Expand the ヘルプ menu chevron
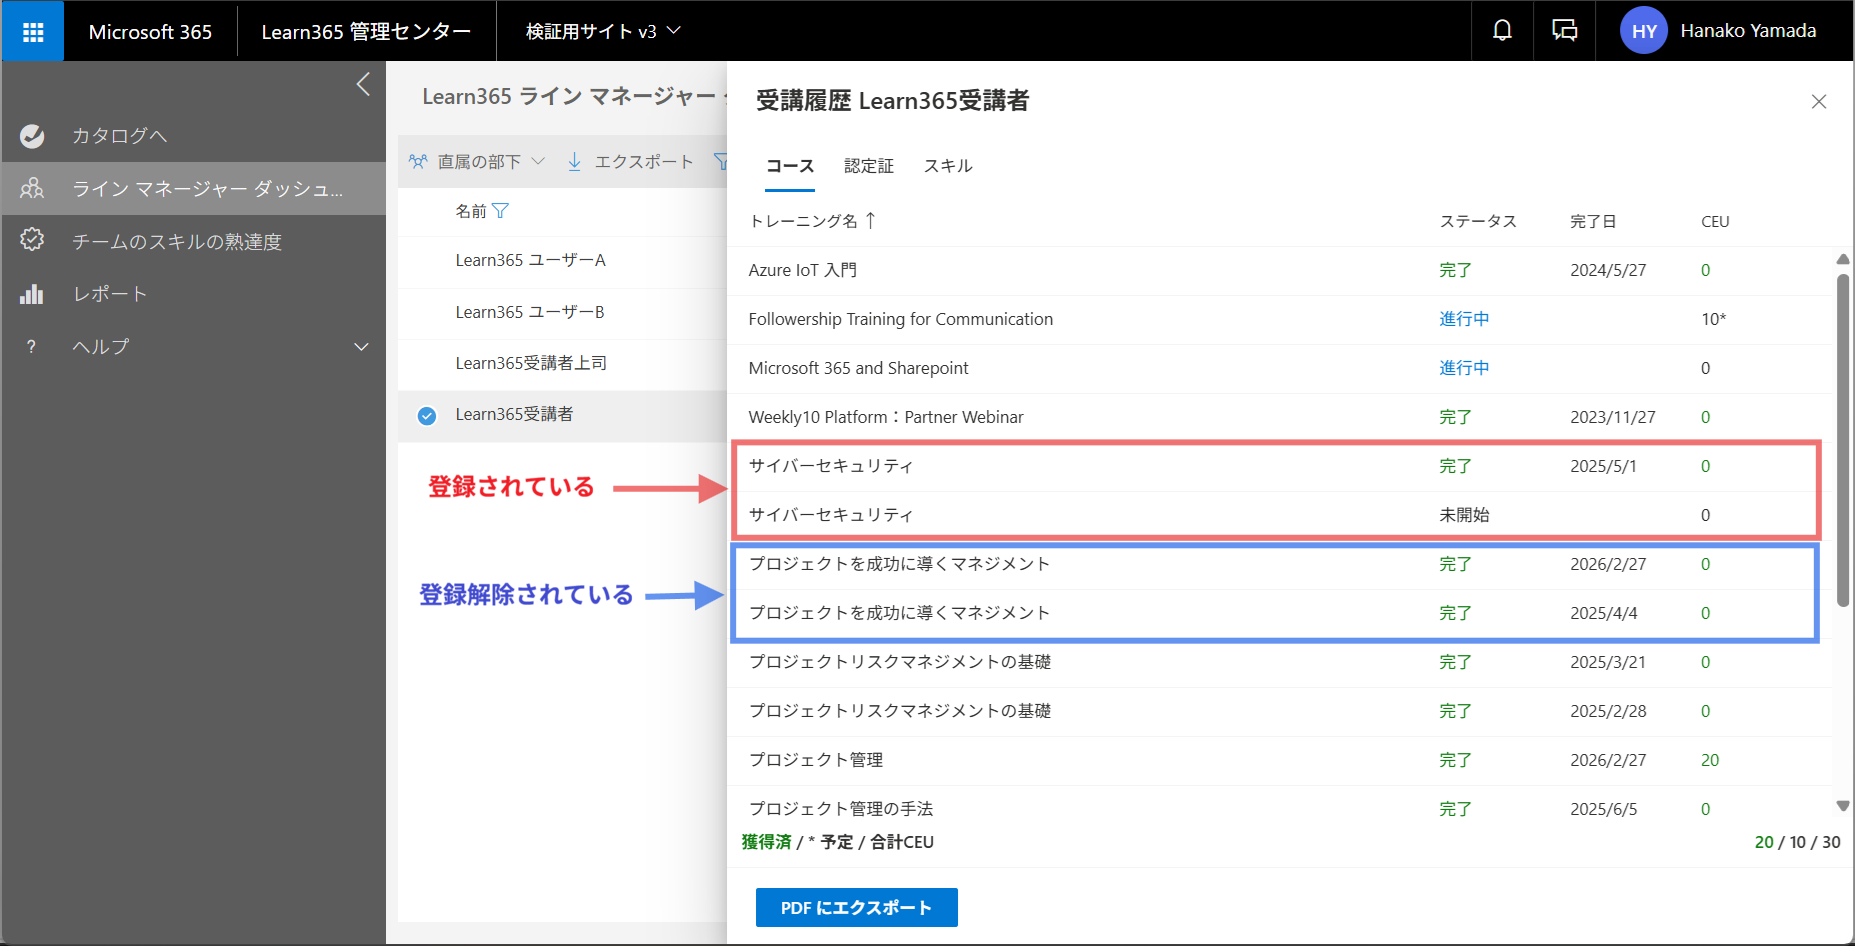The image size is (1855, 946). pos(362,347)
